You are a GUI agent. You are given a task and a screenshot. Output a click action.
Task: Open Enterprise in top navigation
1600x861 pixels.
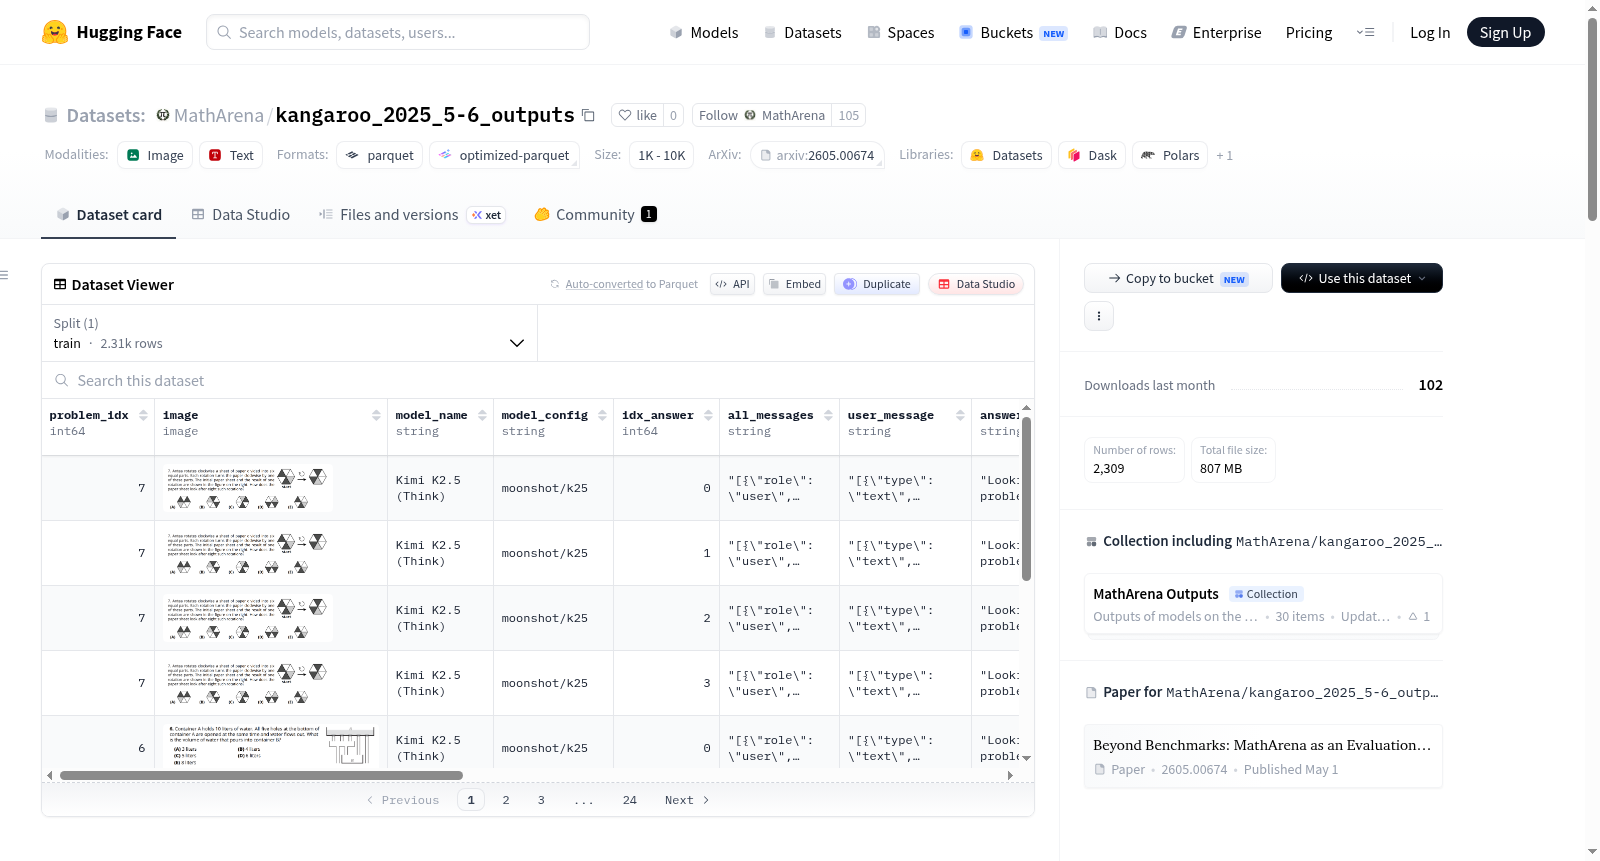[x=1216, y=32]
